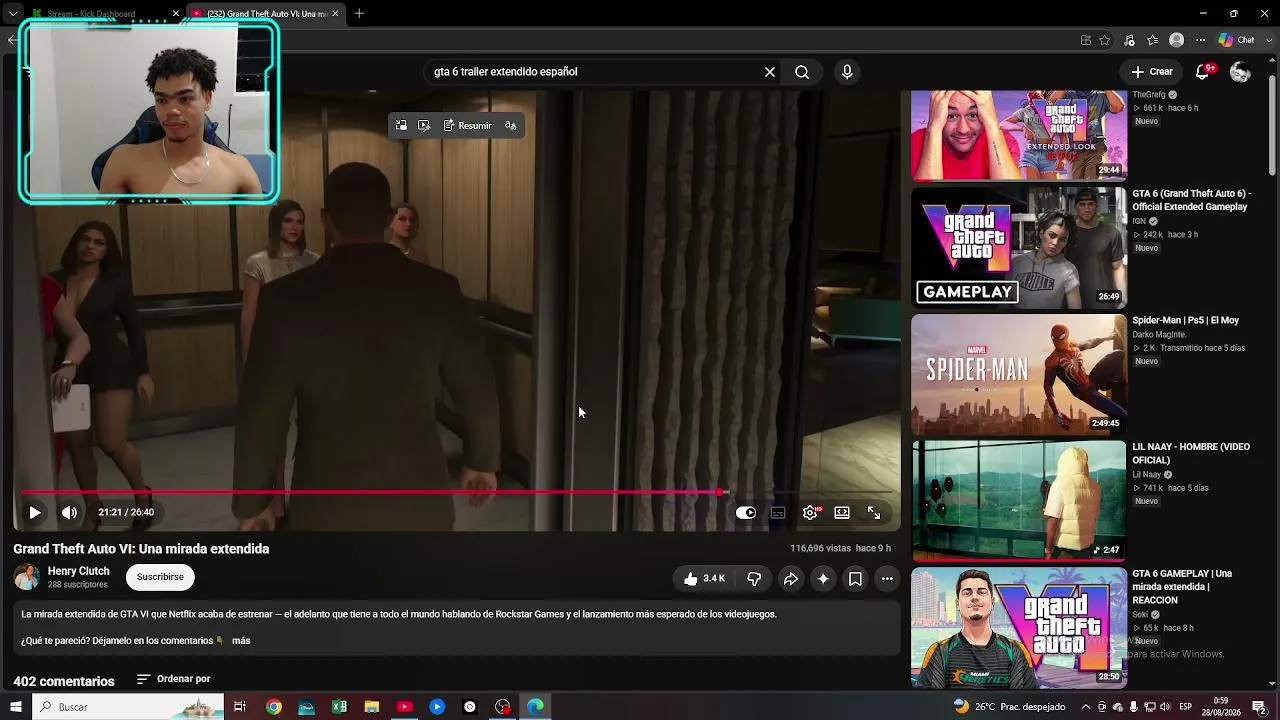Open Excel from the taskbar
1280x720 pixels.
click(339, 707)
